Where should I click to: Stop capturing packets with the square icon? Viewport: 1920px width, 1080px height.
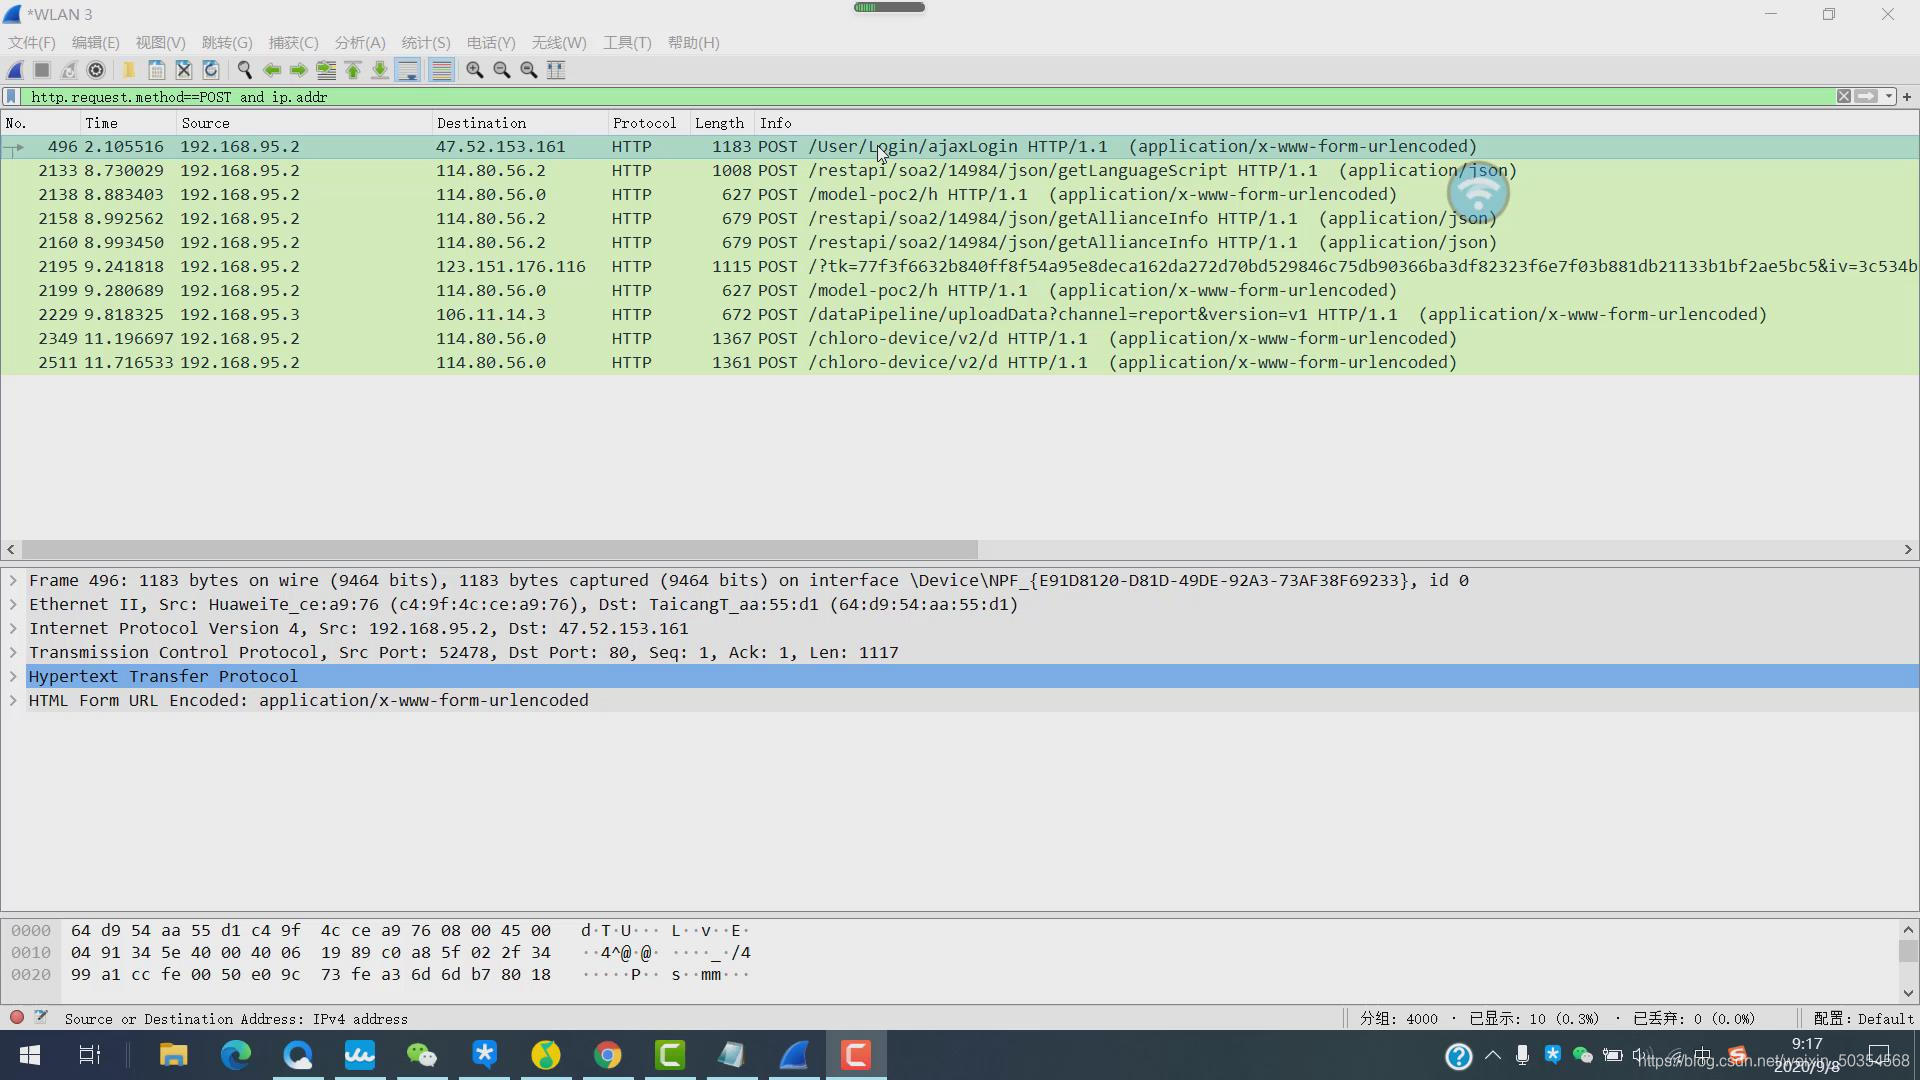[x=42, y=70]
